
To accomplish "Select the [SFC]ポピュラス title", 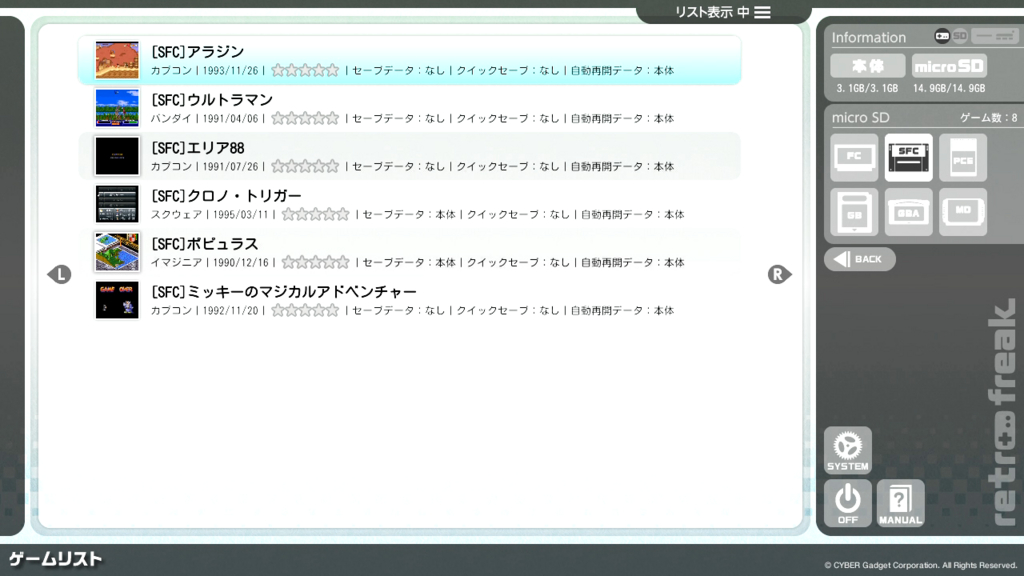I will [204, 244].
